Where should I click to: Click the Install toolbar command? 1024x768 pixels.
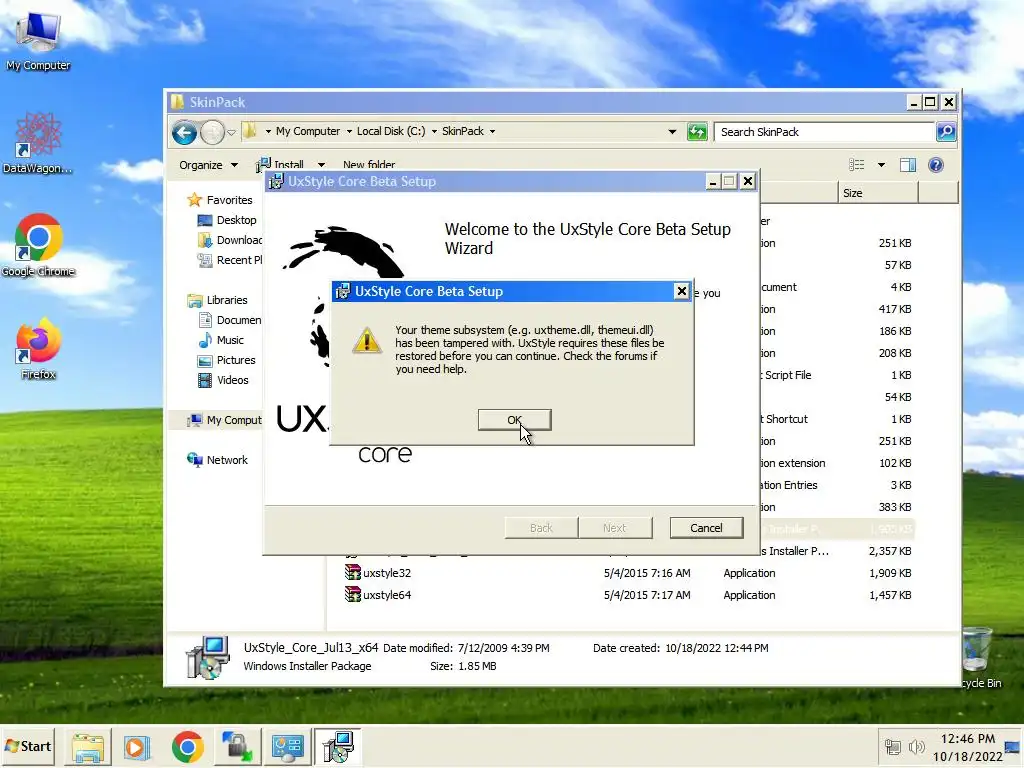tap(281, 165)
